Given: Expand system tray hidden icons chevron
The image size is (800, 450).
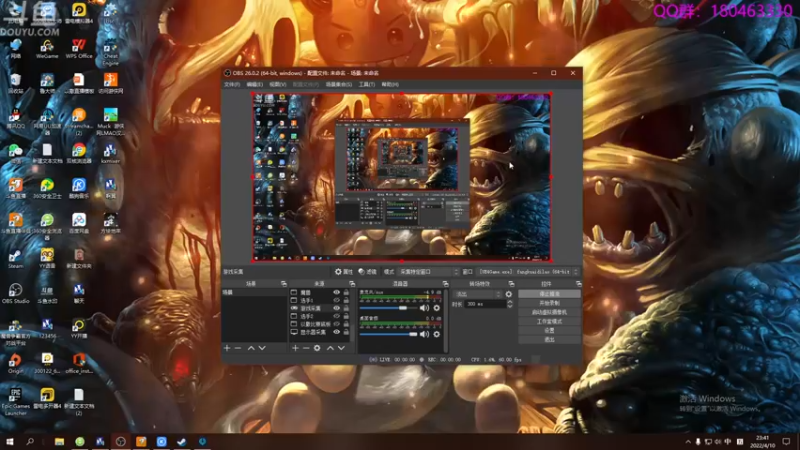Looking at the screenshot, I should click(x=688, y=442).
